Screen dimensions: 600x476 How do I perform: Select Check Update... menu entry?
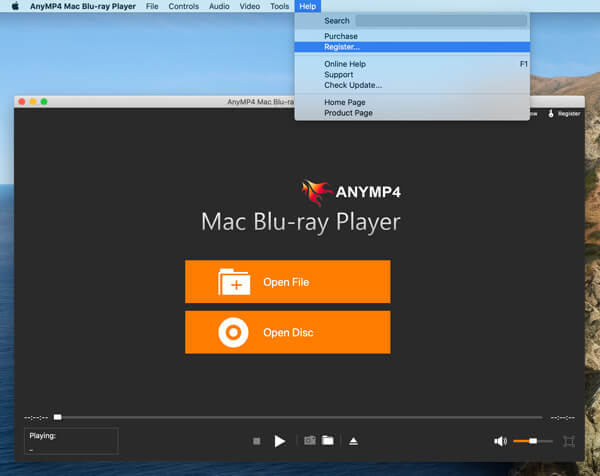click(x=352, y=85)
